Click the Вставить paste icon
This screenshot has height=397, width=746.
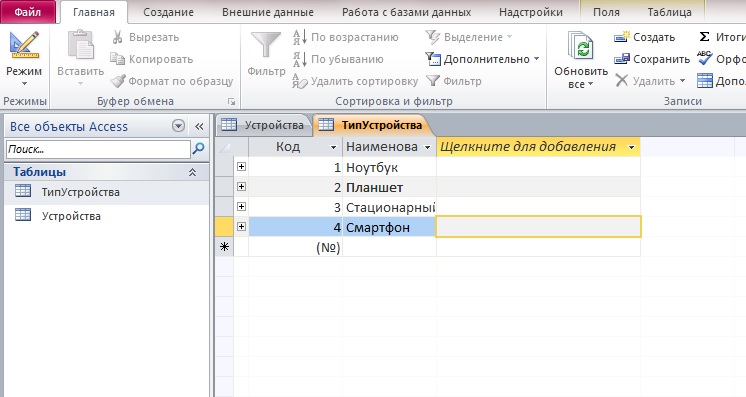(x=80, y=45)
